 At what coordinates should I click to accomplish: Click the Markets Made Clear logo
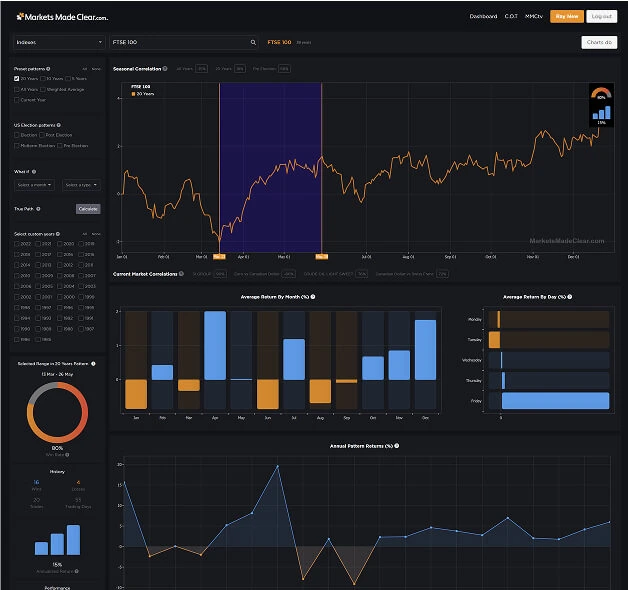[x=62, y=17]
